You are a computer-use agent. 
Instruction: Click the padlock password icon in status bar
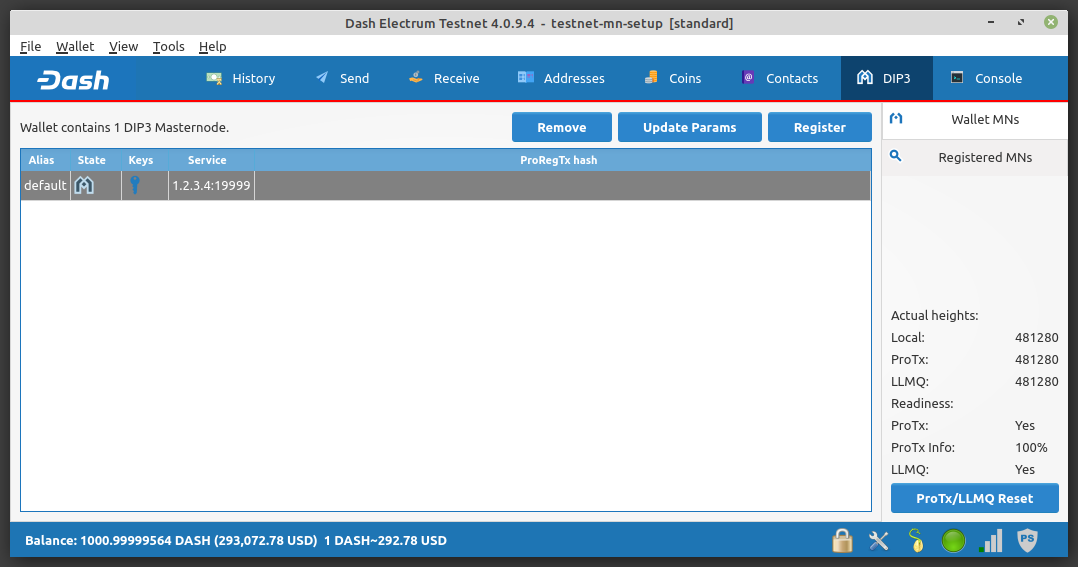coord(842,541)
